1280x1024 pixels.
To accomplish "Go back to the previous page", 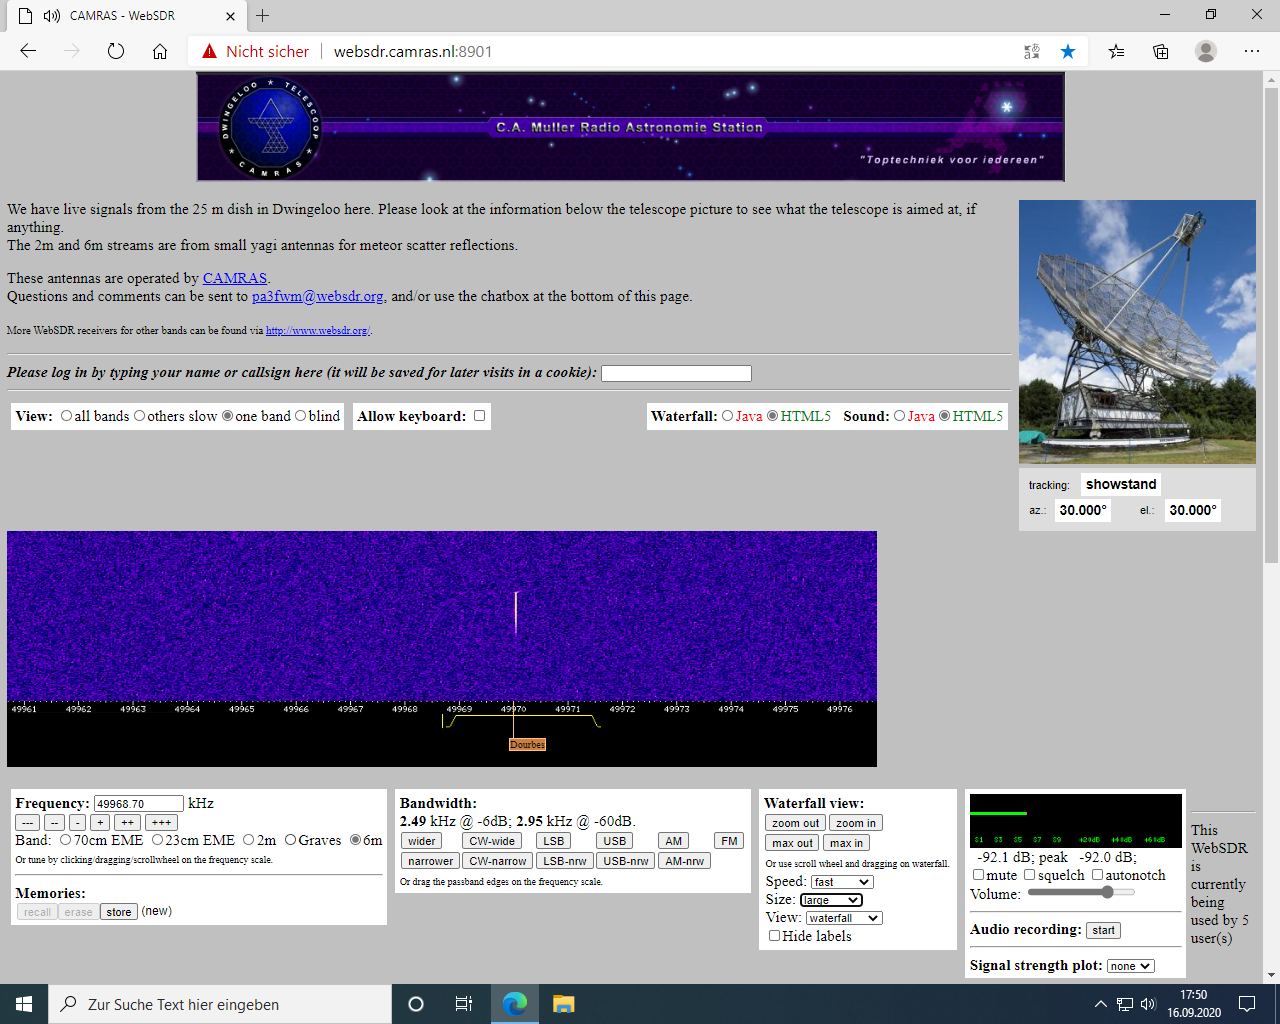I will click(28, 51).
